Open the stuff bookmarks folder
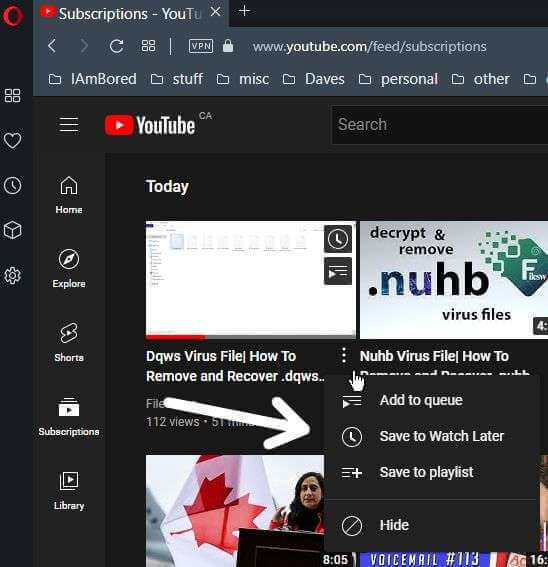Viewport: 548px width, 567px height. [x=177, y=79]
